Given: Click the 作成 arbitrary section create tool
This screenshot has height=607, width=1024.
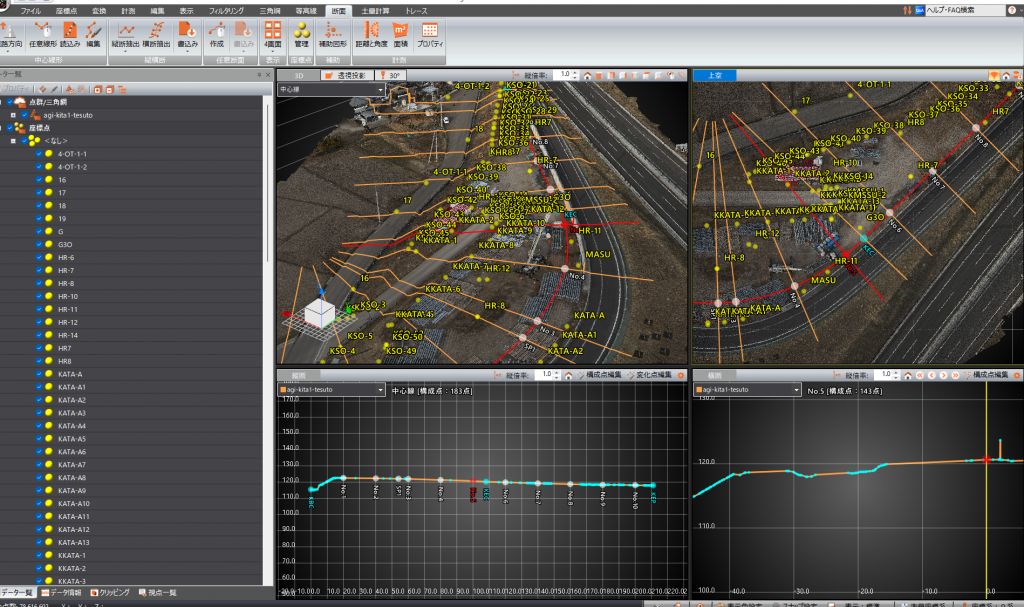Looking at the screenshot, I should 217,35.
